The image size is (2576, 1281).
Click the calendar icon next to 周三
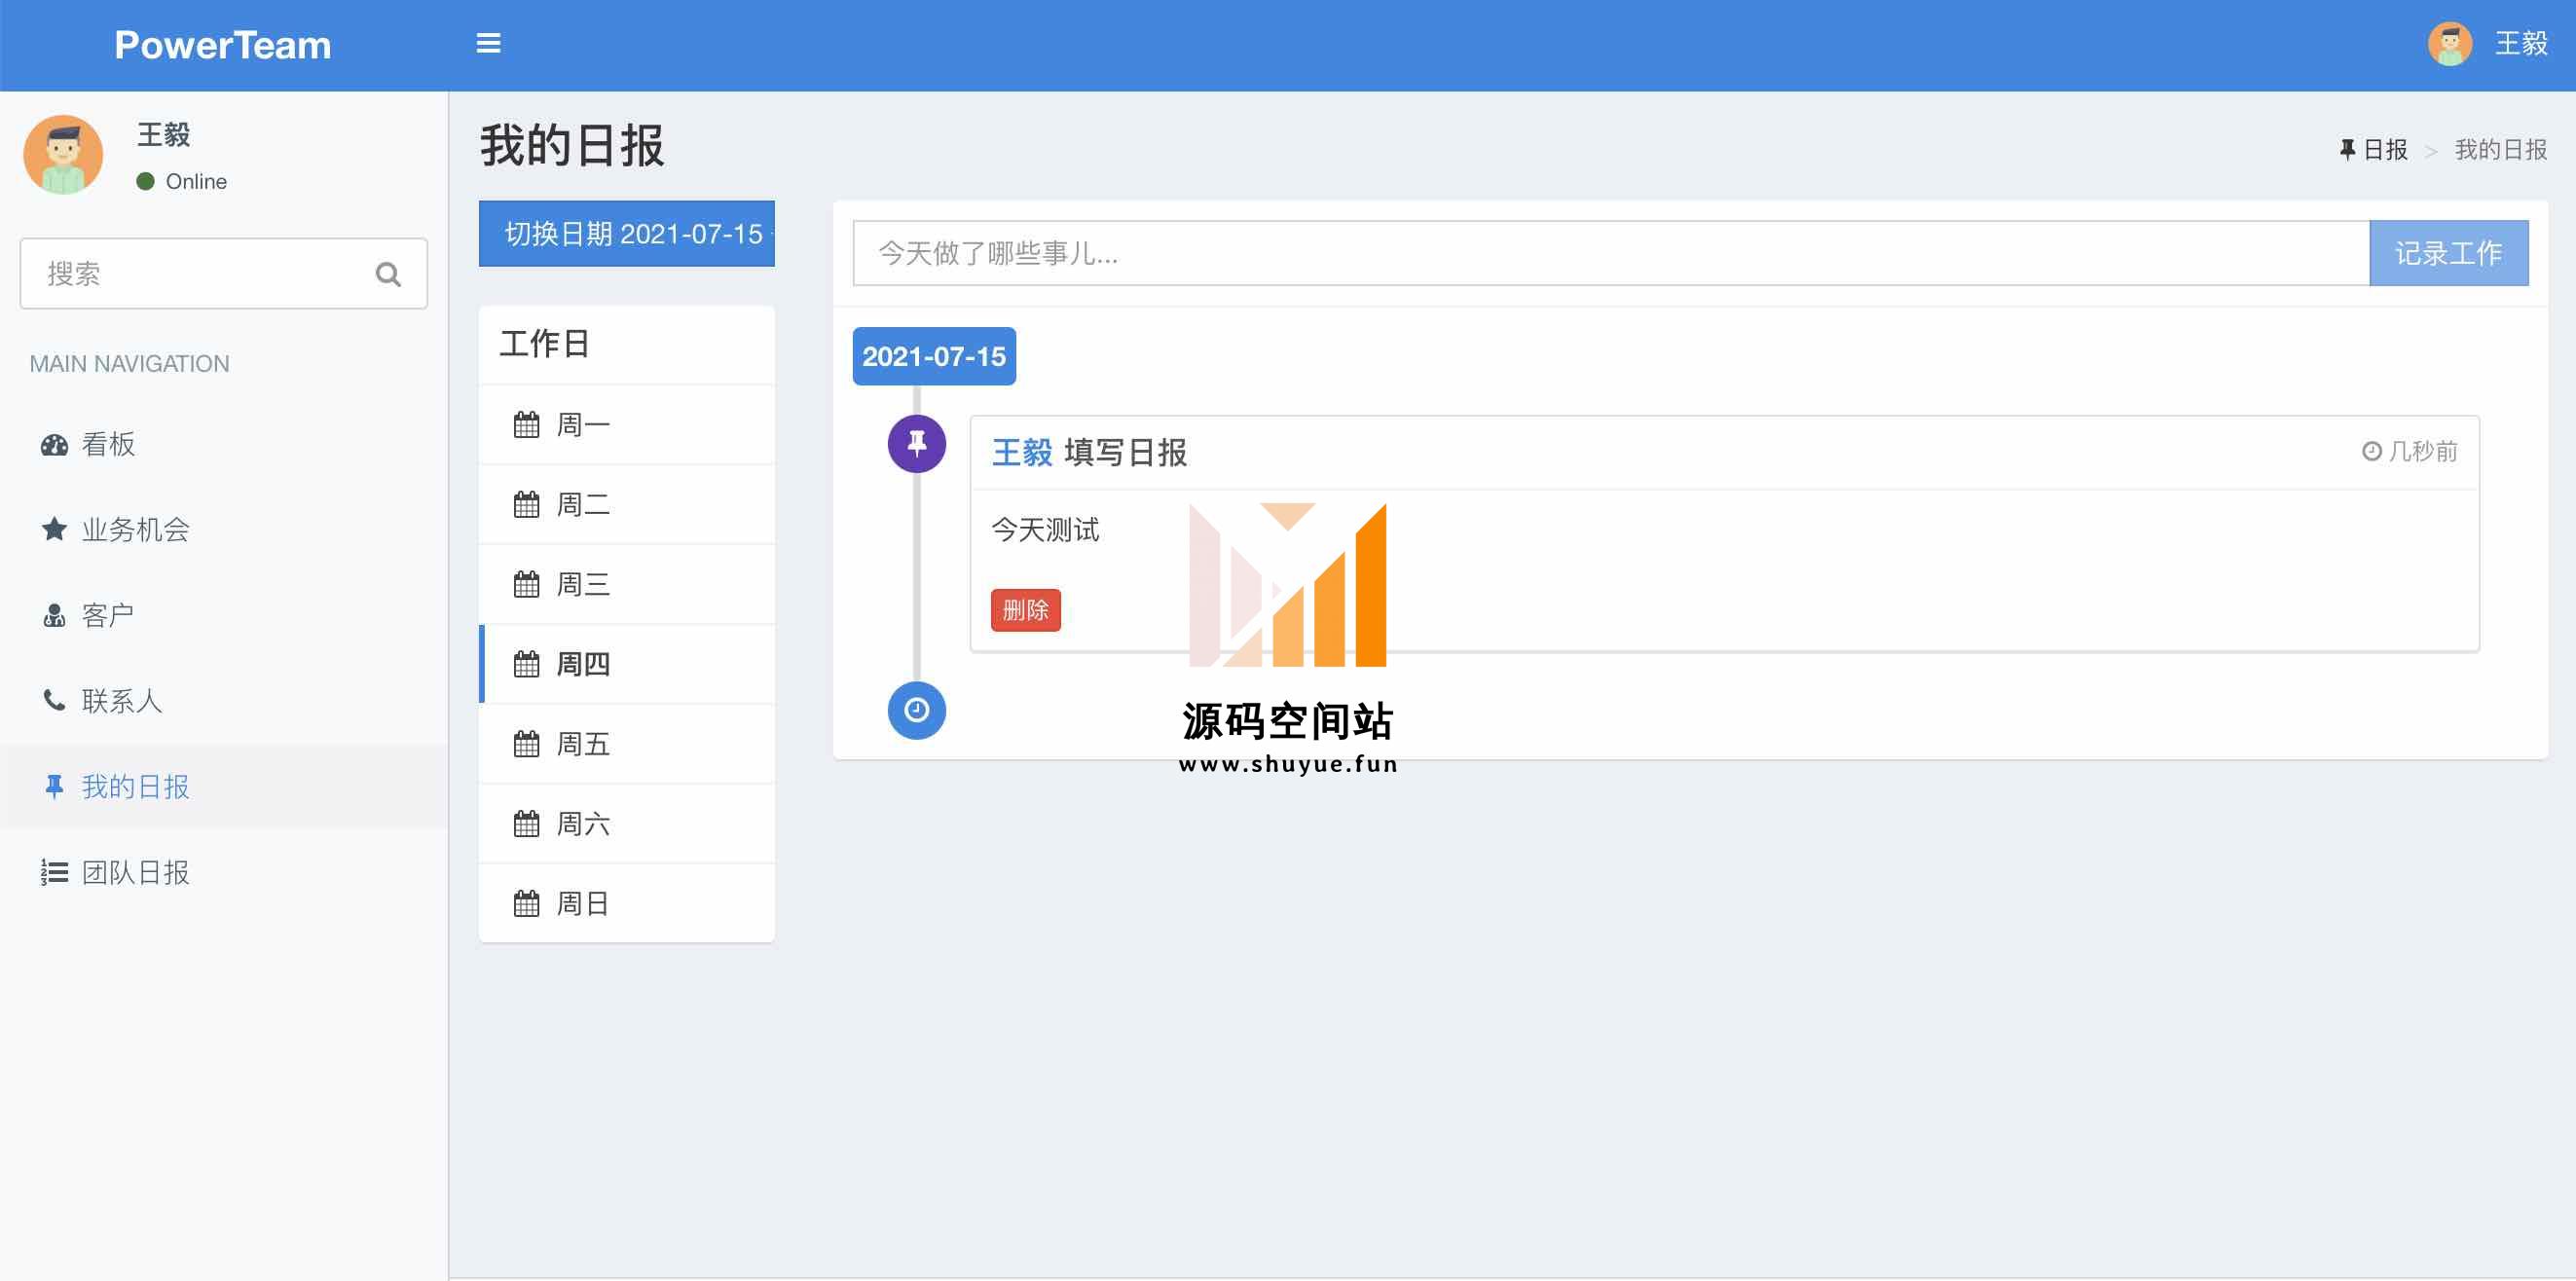tap(526, 585)
